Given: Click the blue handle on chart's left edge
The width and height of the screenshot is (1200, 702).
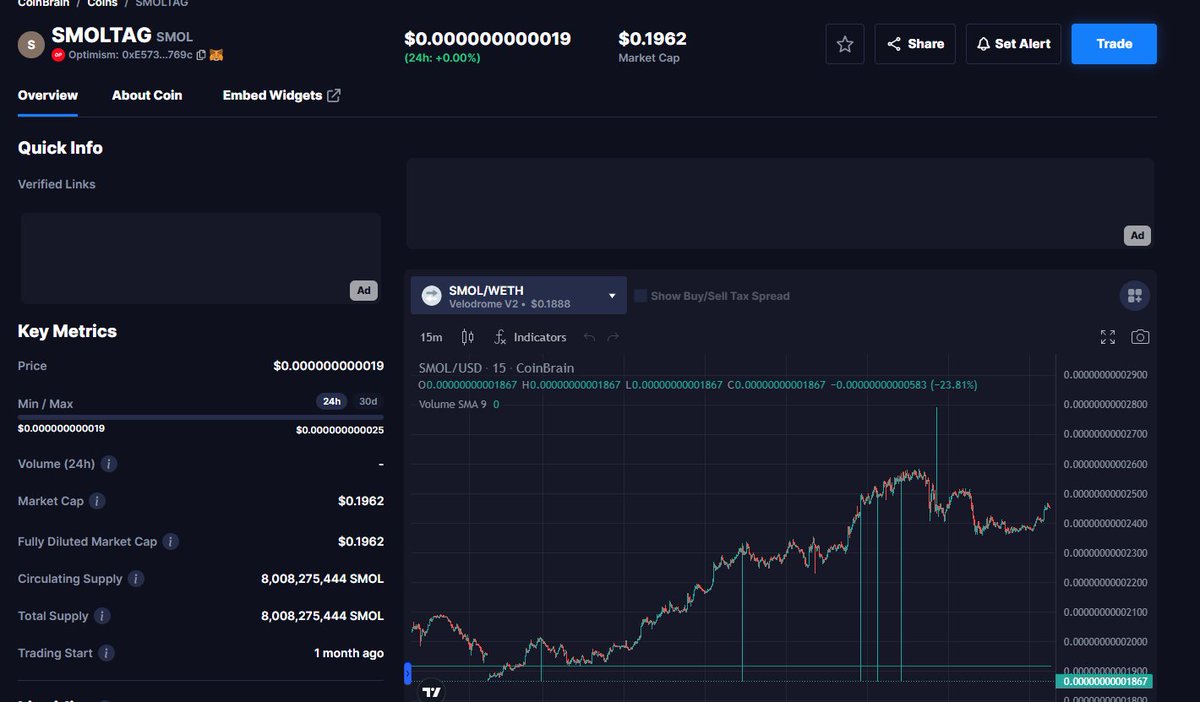Looking at the screenshot, I should (x=407, y=674).
